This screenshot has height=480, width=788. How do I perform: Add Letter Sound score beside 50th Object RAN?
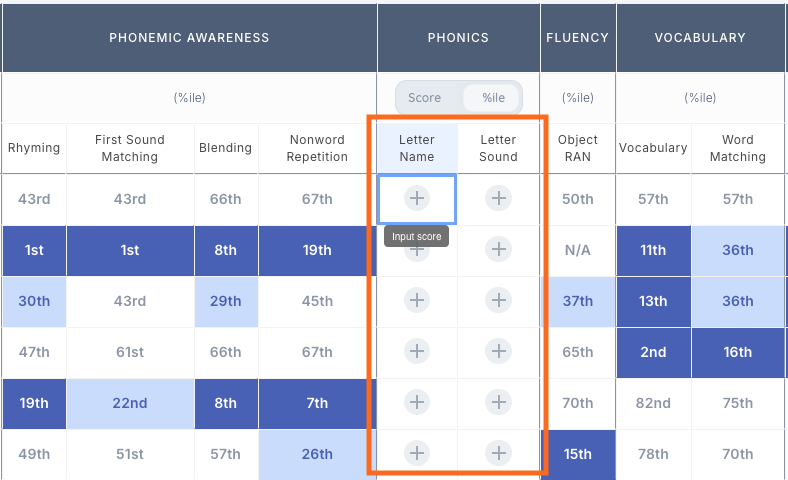tap(498, 199)
